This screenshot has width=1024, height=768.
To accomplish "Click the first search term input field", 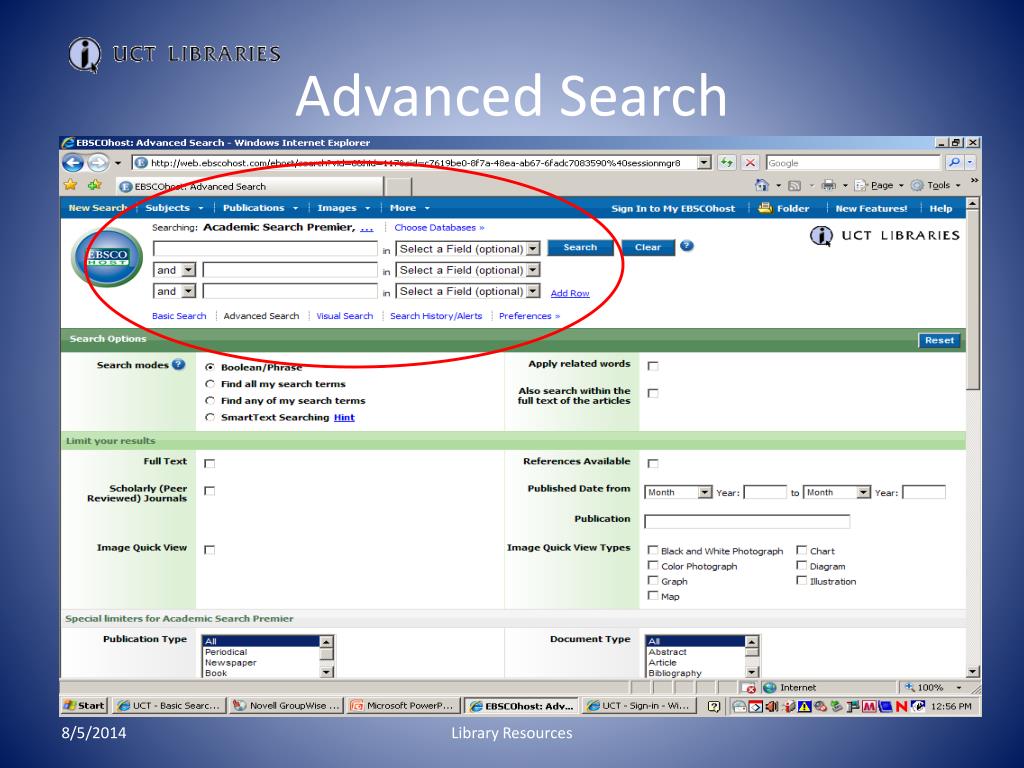I will coord(265,249).
